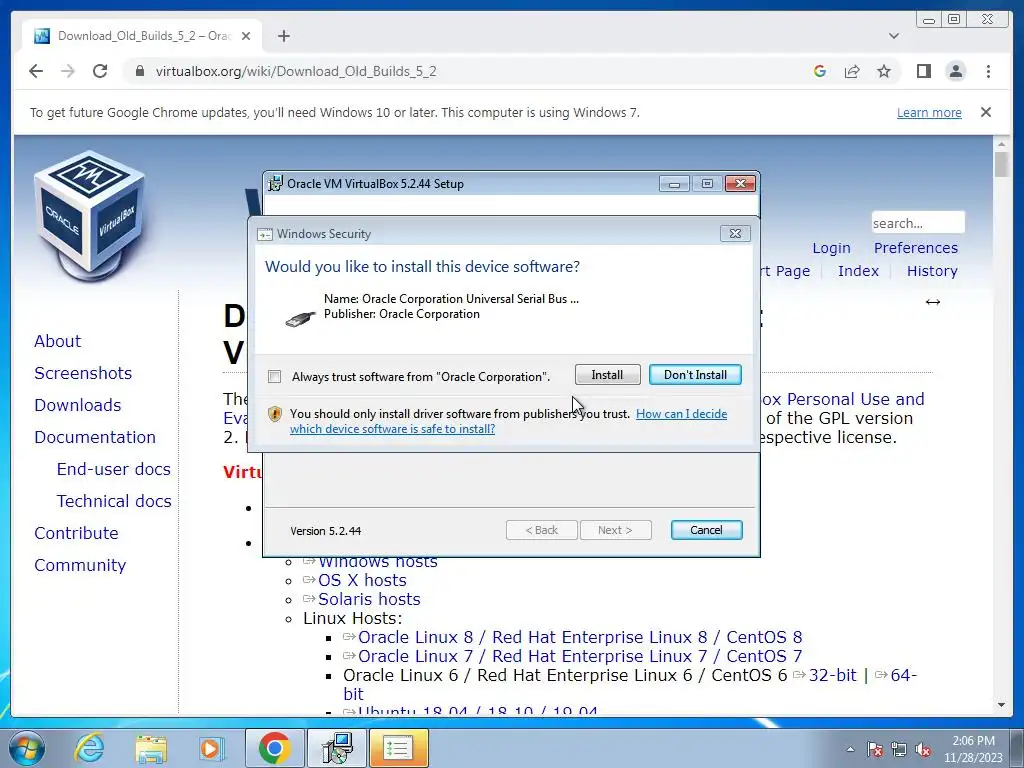Go to the wiki Index

858,271
